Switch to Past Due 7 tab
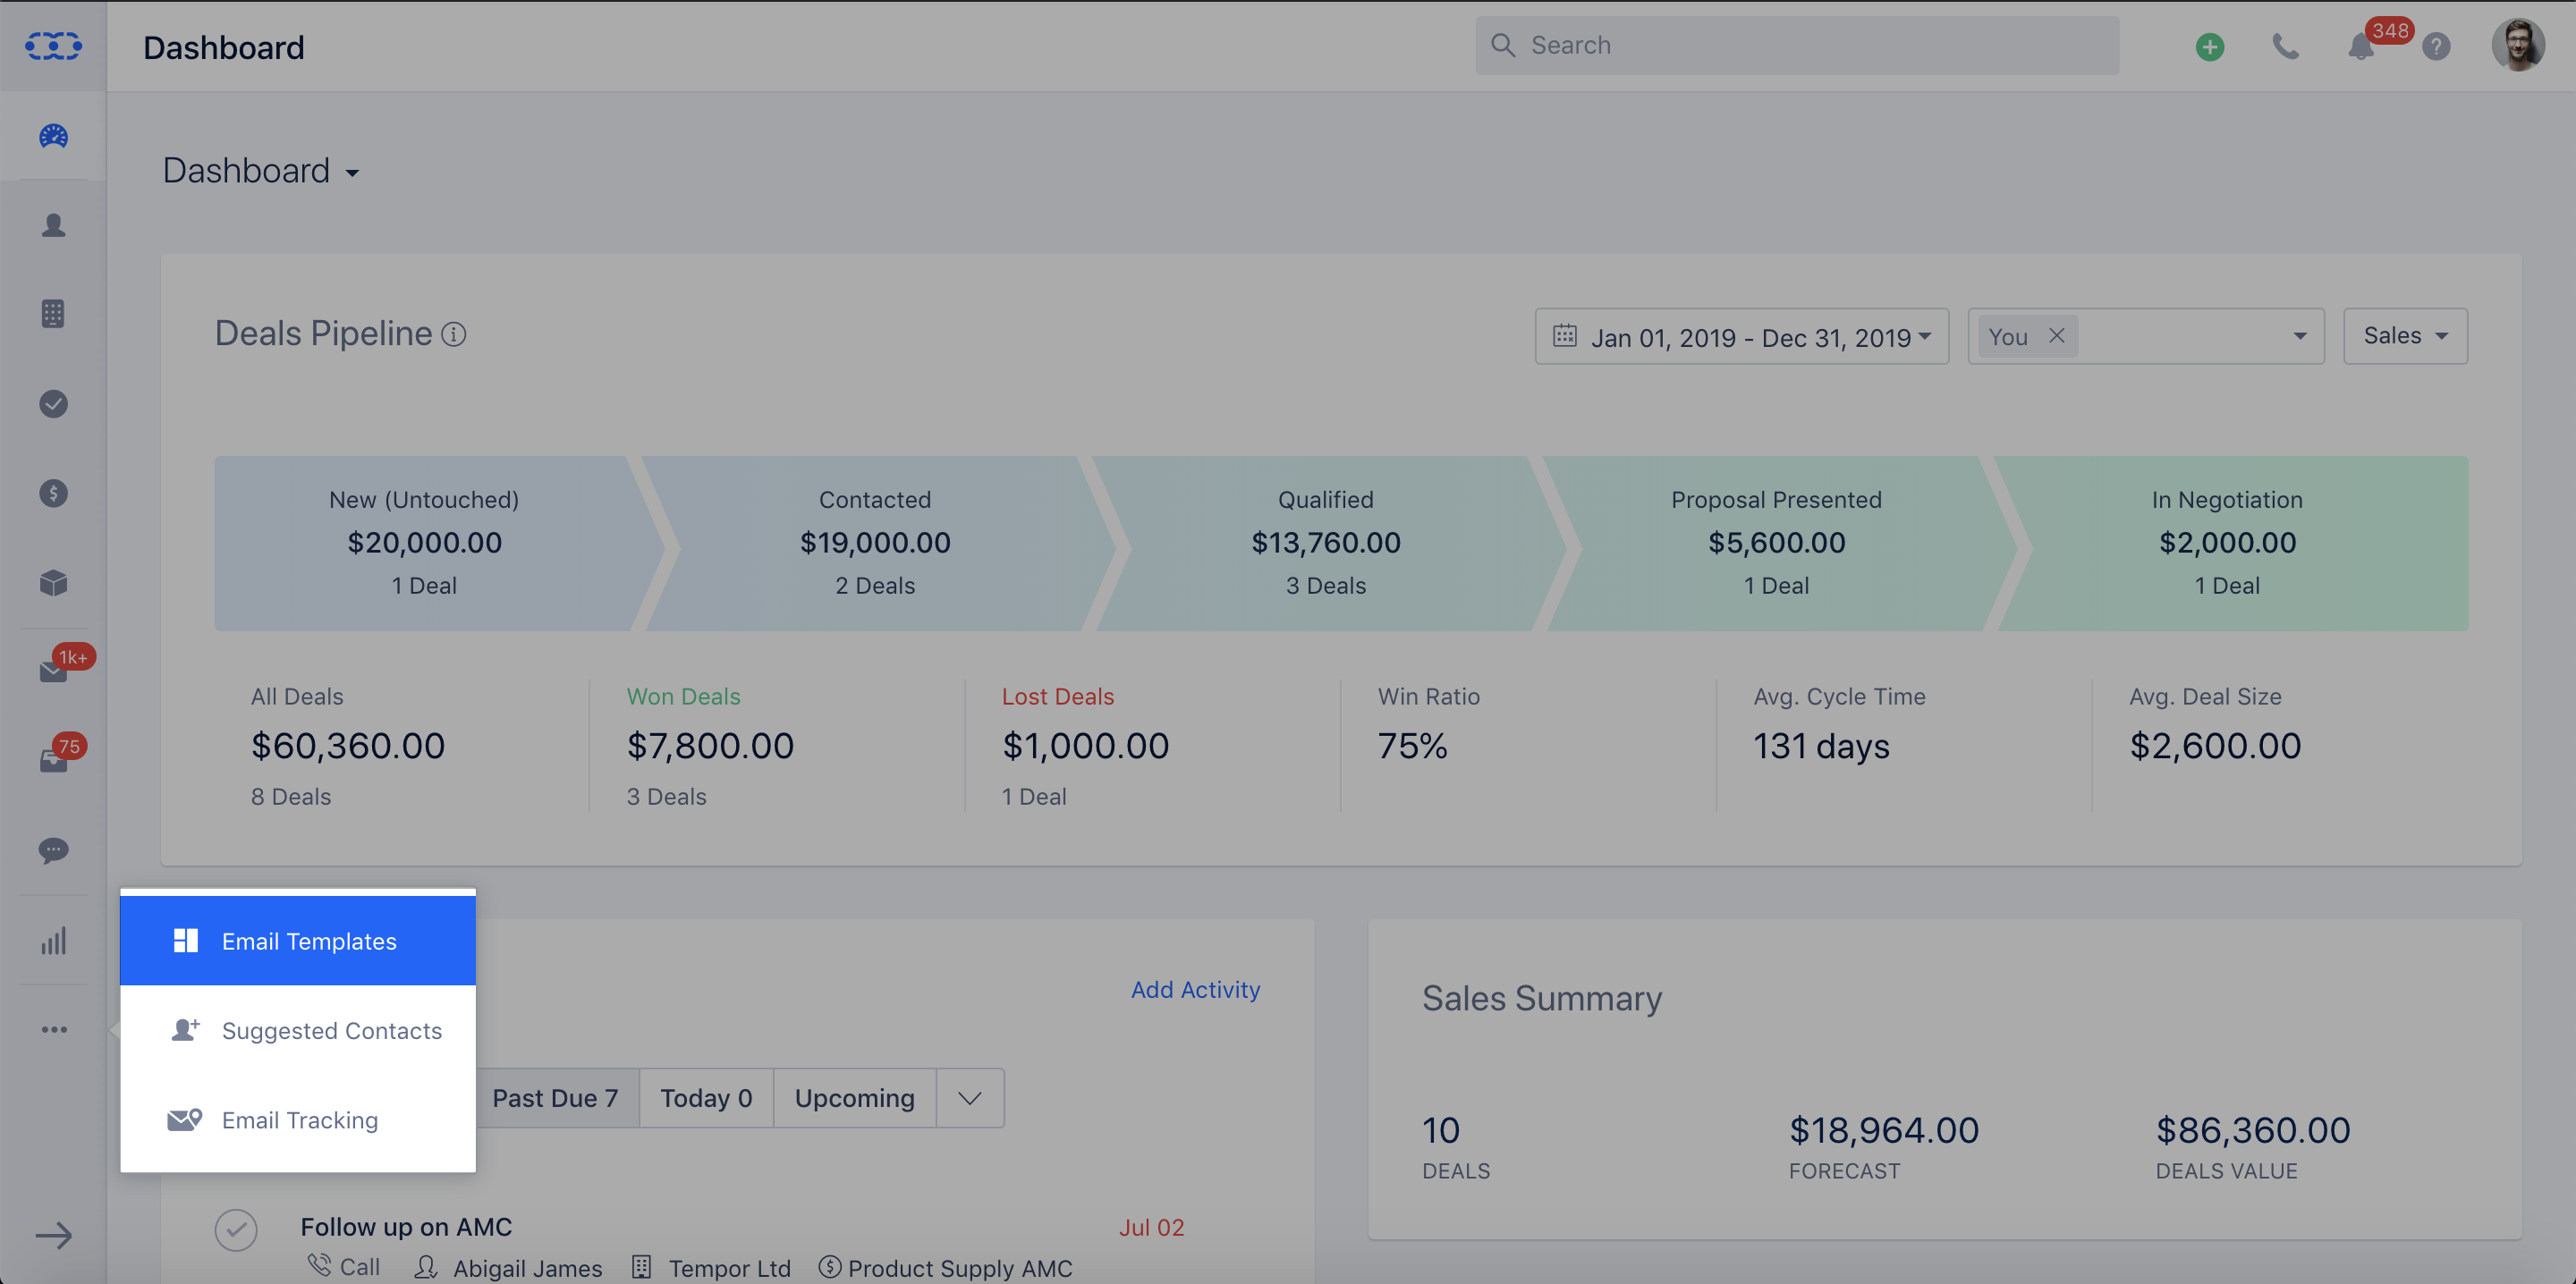This screenshot has height=1284, width=2576. (x=555, y=1099)
